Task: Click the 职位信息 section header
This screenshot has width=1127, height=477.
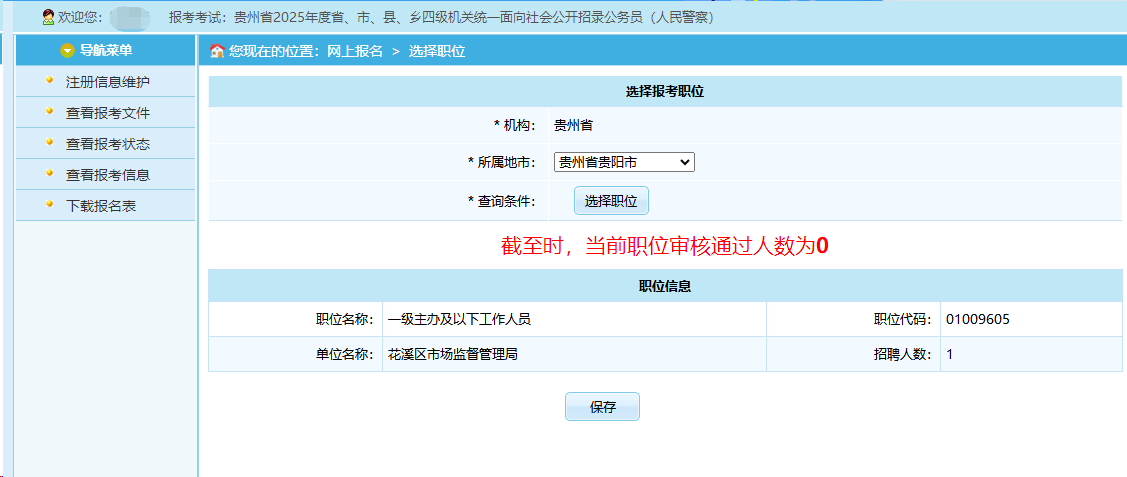Action: [665, 286]
